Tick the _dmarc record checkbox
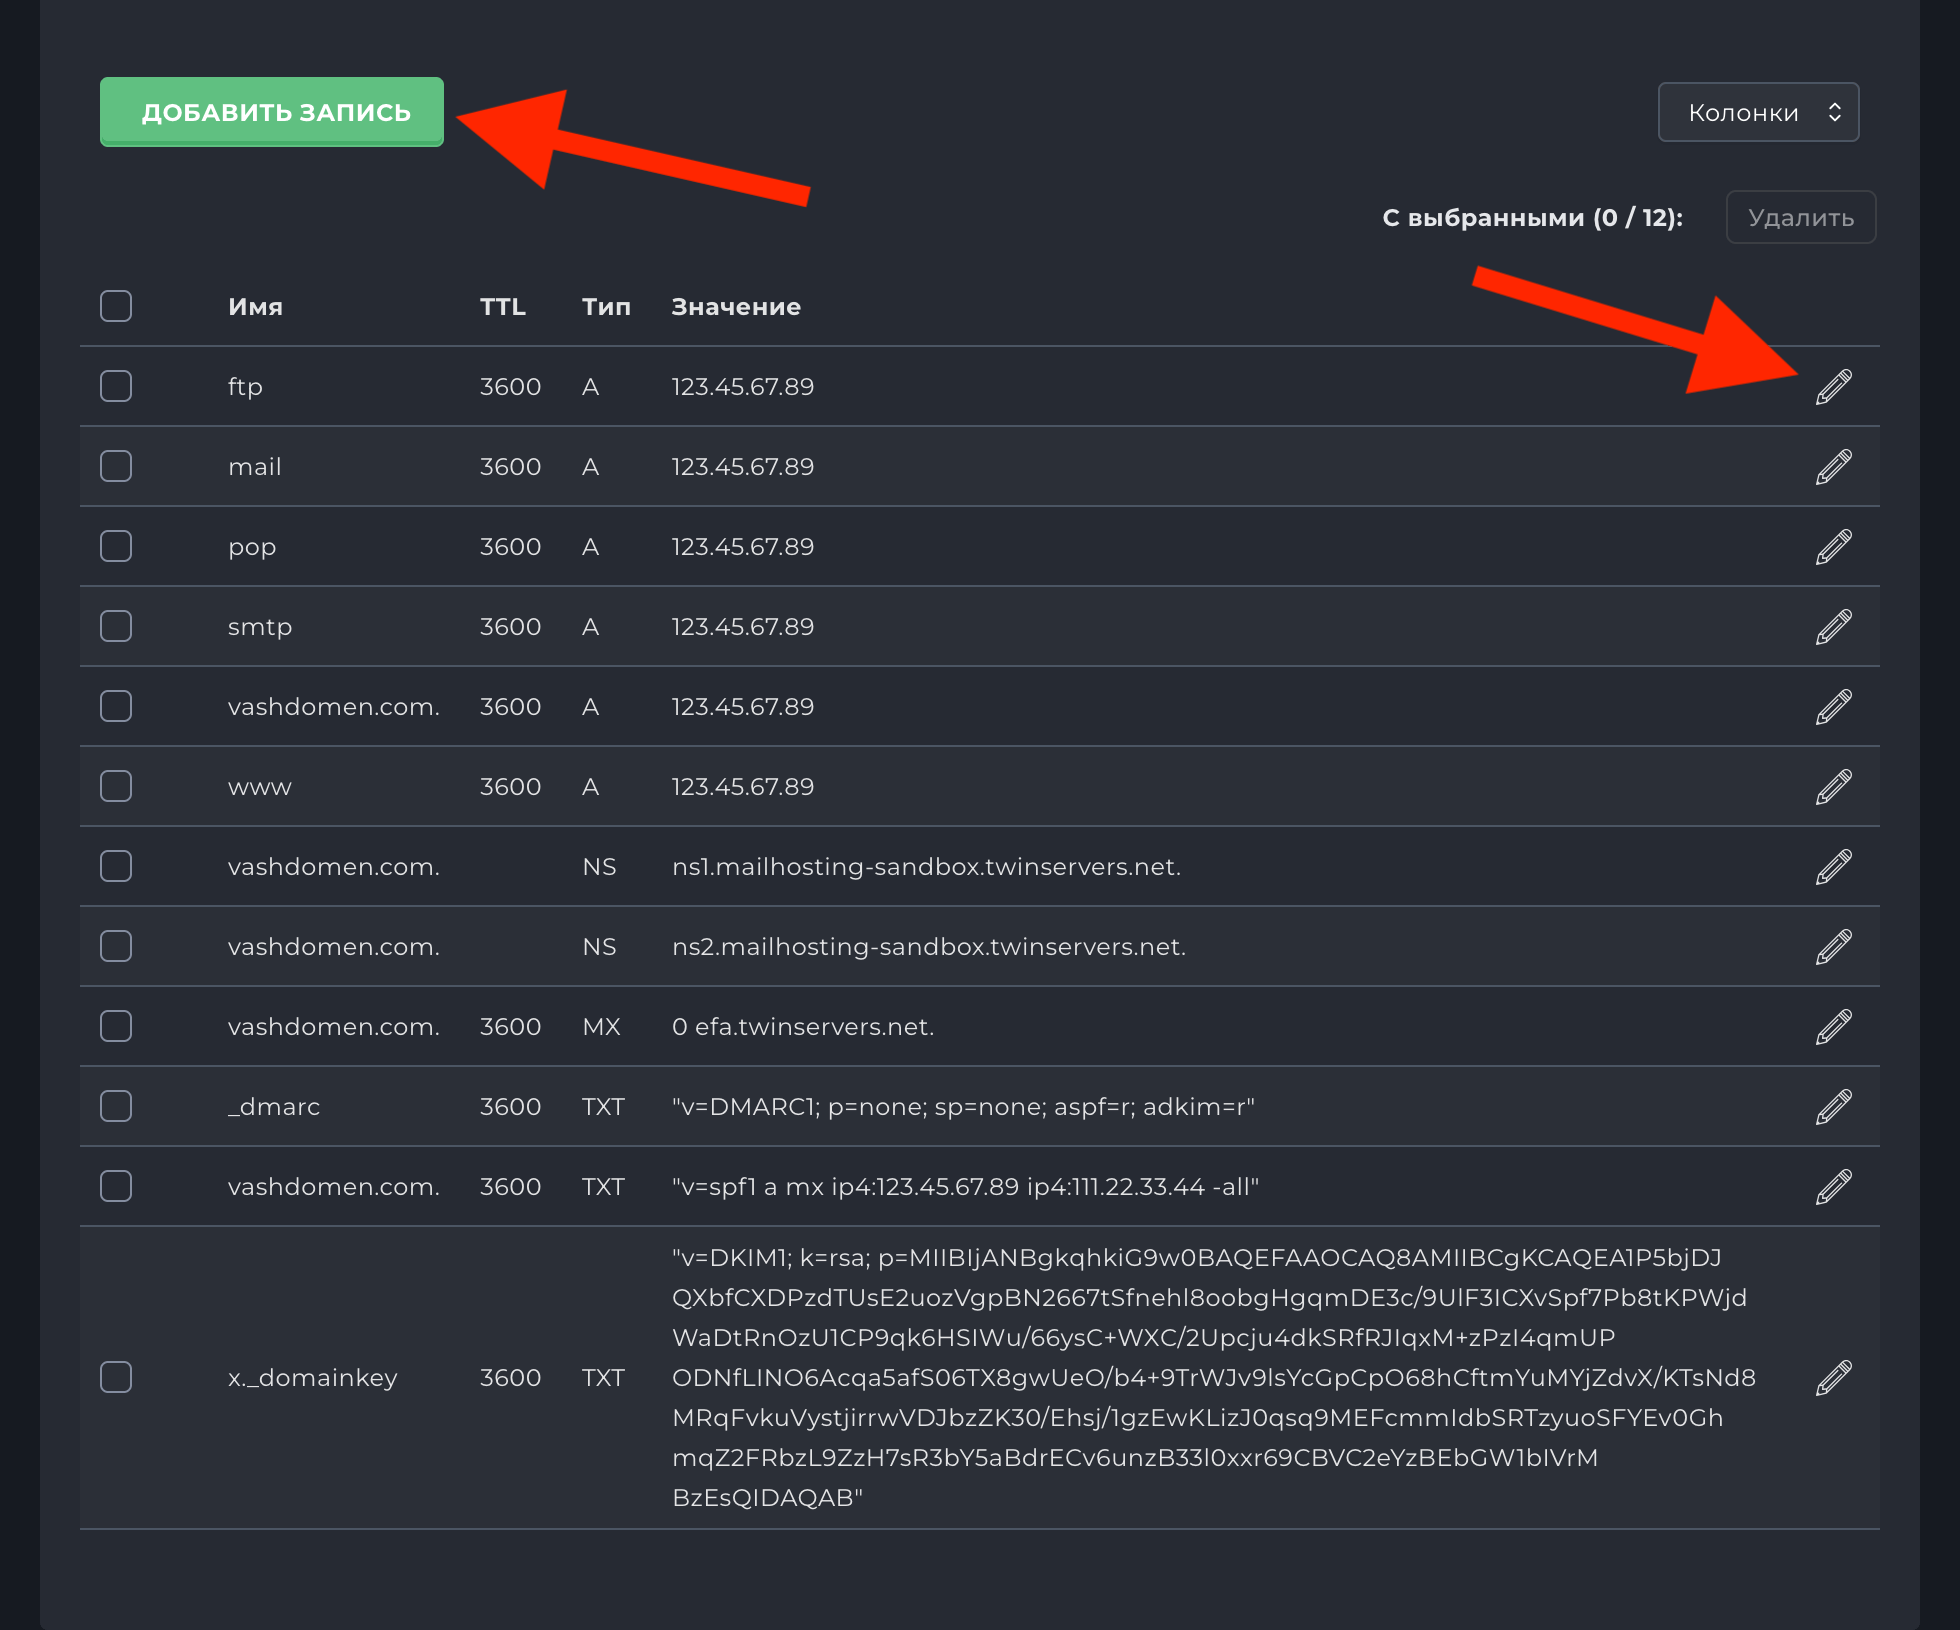1960x1630 pixels. pyautogui.click(x=116, y=1106)
